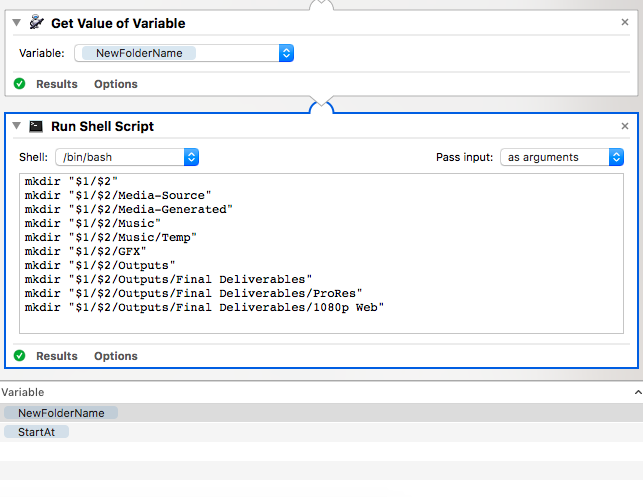
Task: Click green success checkmark in Run Shell Script
Action: [x=20, y=356]
